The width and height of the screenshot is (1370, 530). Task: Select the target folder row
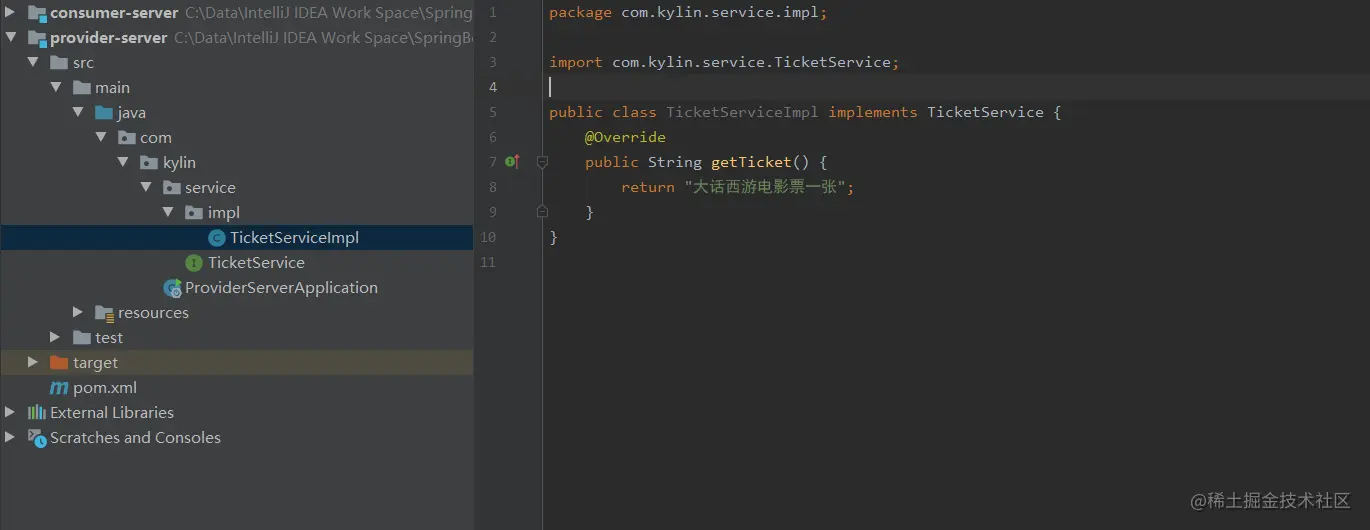pos(237,363)
